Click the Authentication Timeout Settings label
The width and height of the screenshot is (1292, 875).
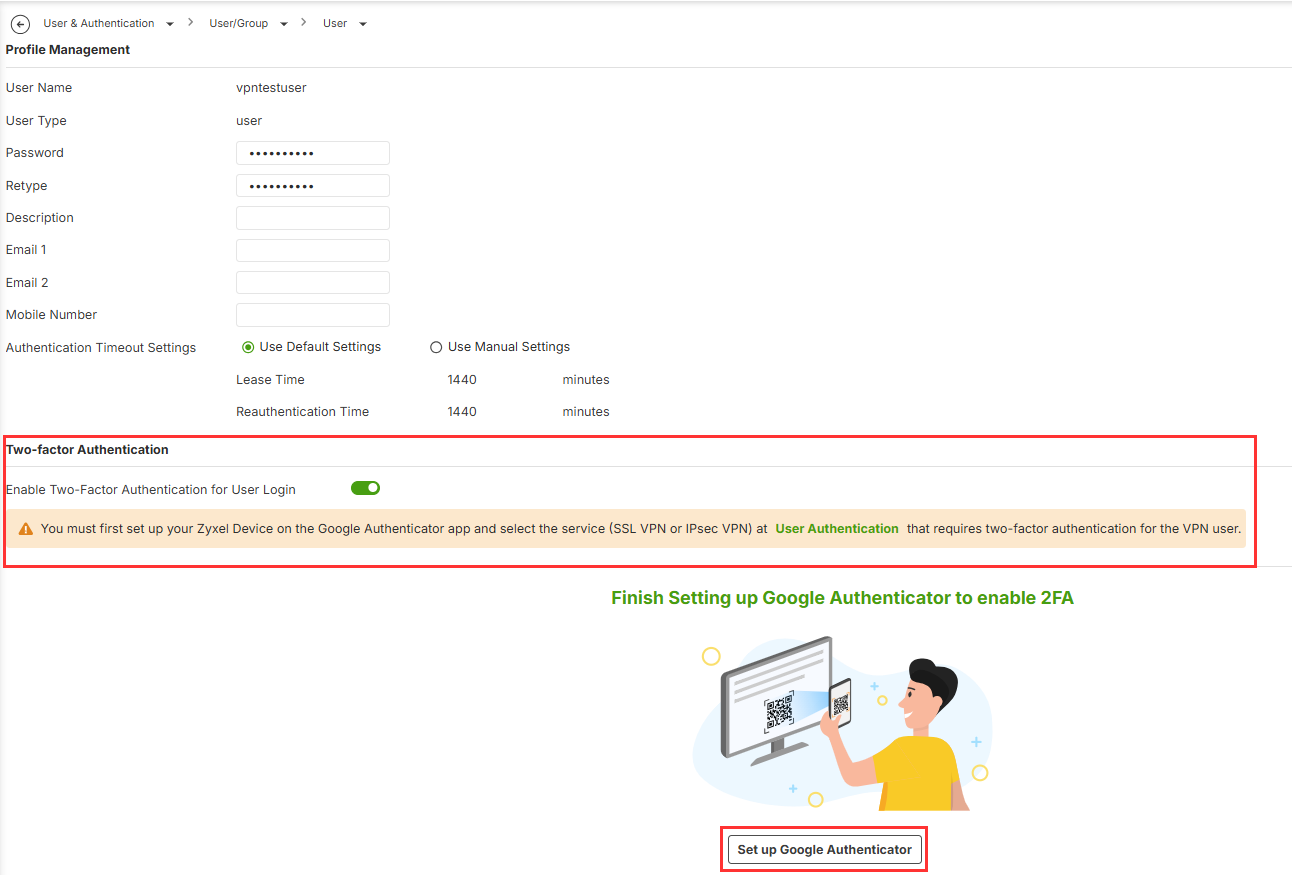(101, 348)
